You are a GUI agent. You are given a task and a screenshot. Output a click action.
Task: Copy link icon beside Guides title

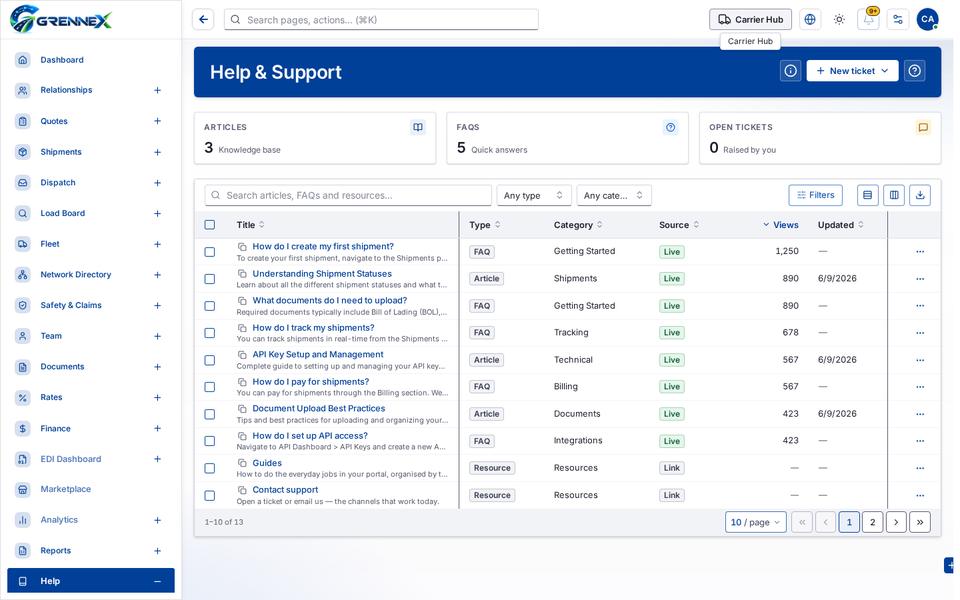pos(242,463)
